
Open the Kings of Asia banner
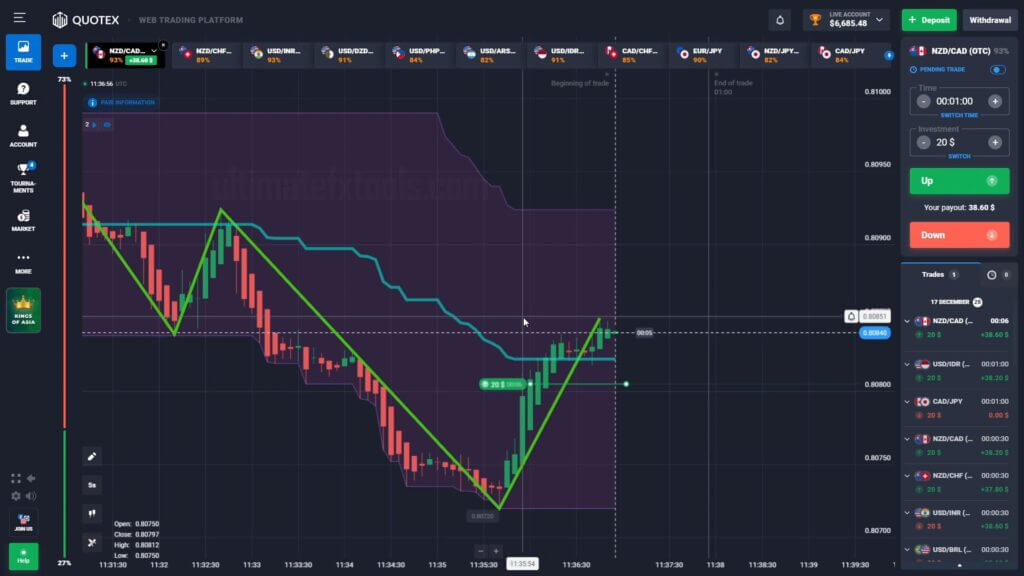24,310
